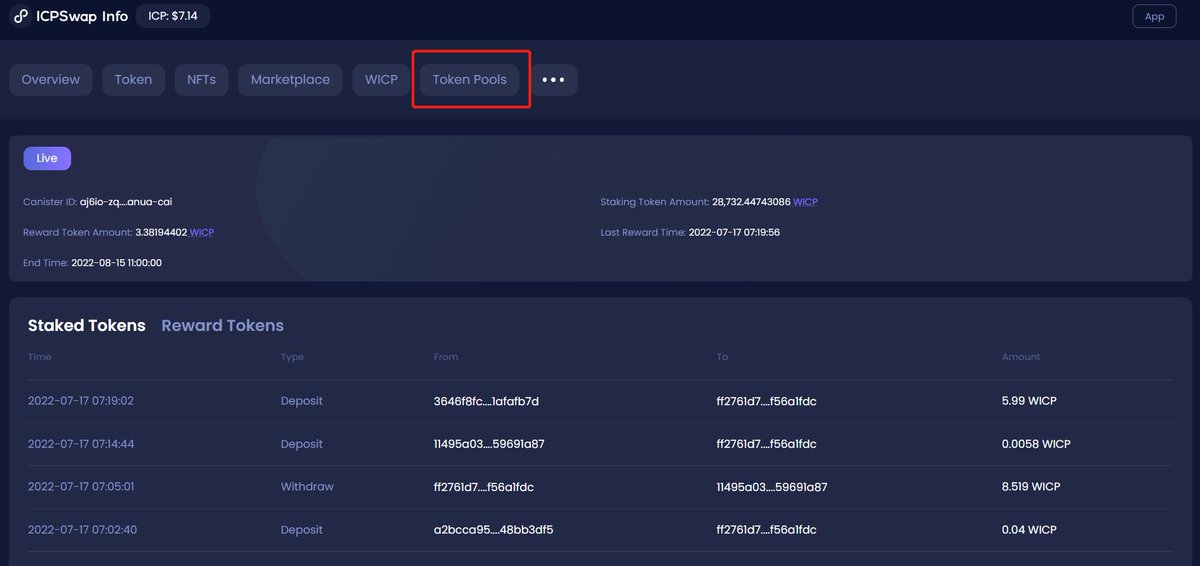
Task: Open the Token Pools tab
Action: point(470,80)
